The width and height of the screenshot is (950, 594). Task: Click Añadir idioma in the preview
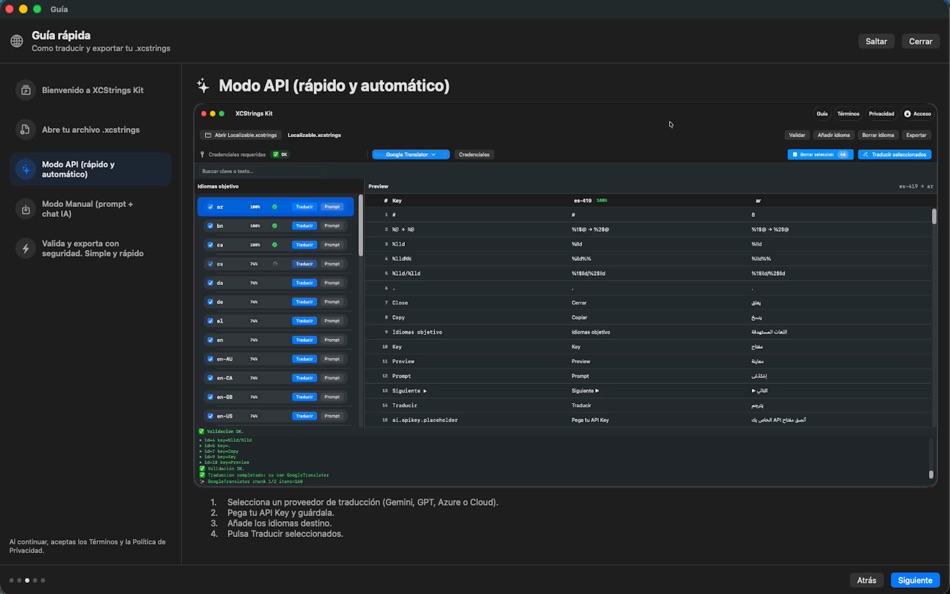834,135
